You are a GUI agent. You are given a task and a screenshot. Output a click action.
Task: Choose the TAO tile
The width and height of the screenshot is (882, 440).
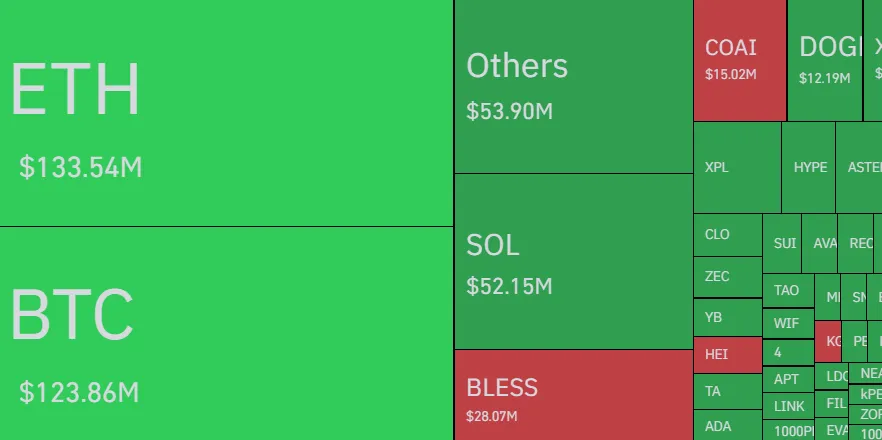[788, 290]
